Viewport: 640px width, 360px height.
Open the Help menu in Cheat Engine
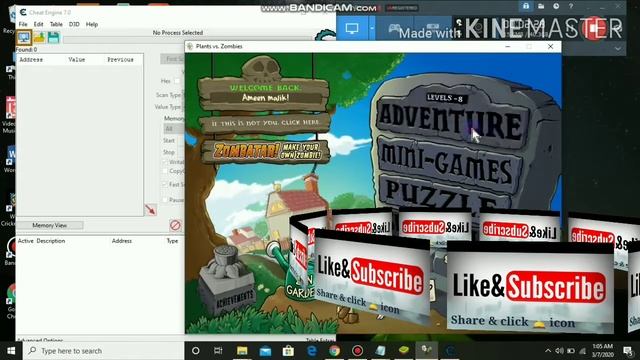point(92,24)
